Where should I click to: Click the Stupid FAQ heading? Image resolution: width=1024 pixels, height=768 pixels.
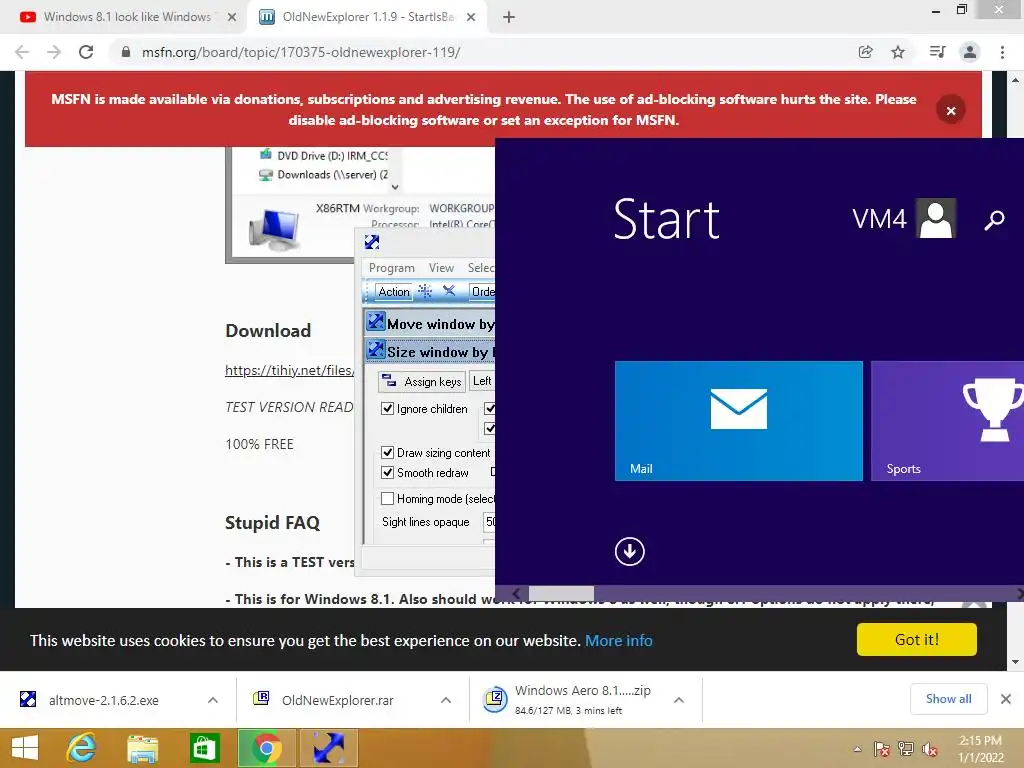coord(272,522)
